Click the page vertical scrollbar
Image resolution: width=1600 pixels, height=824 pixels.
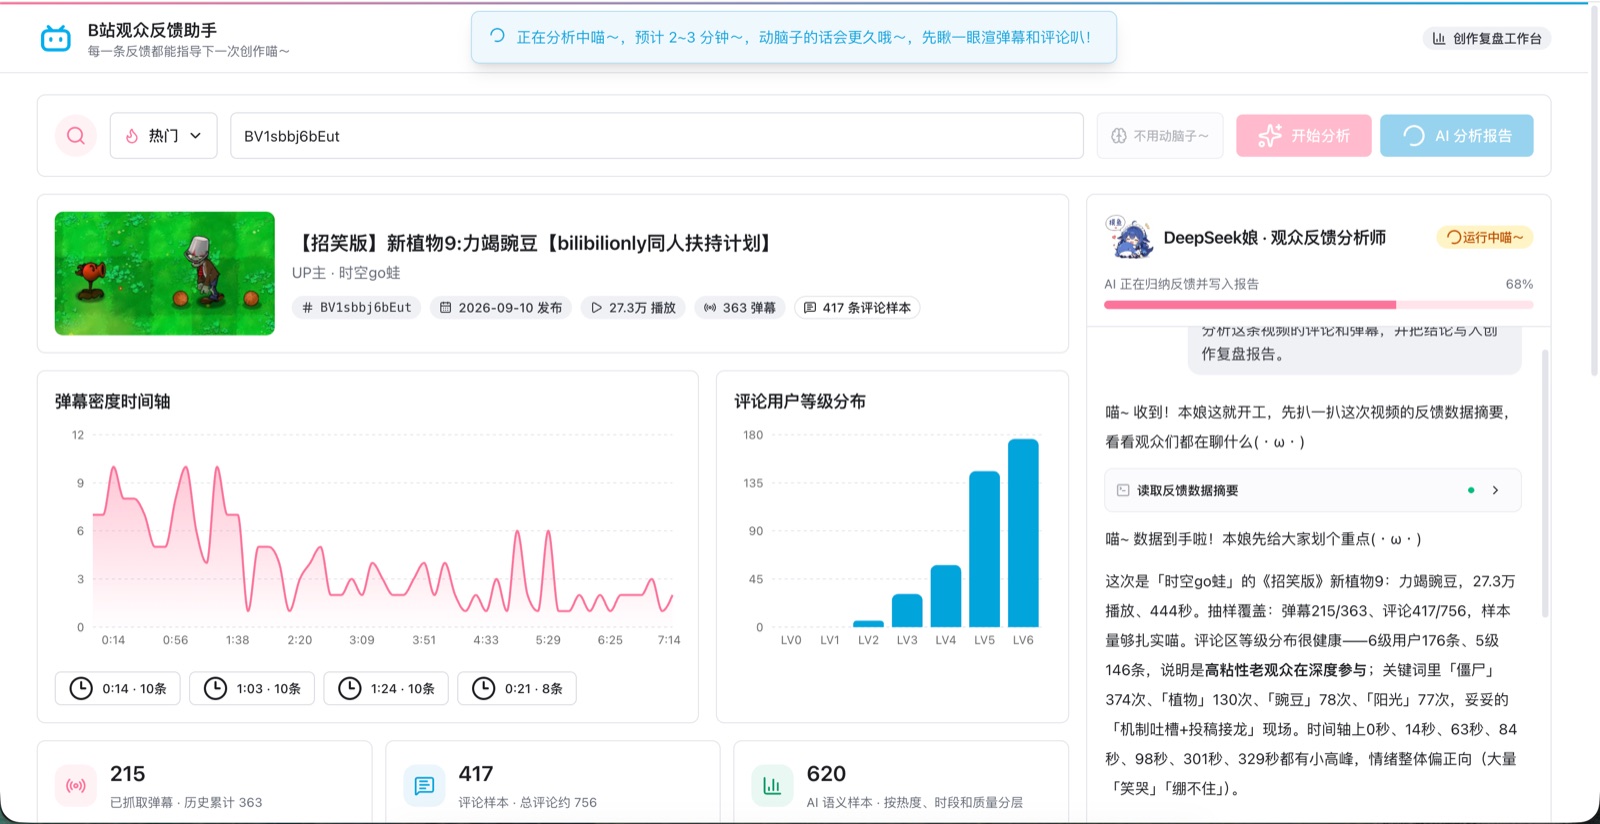[x=1594, y=190]
